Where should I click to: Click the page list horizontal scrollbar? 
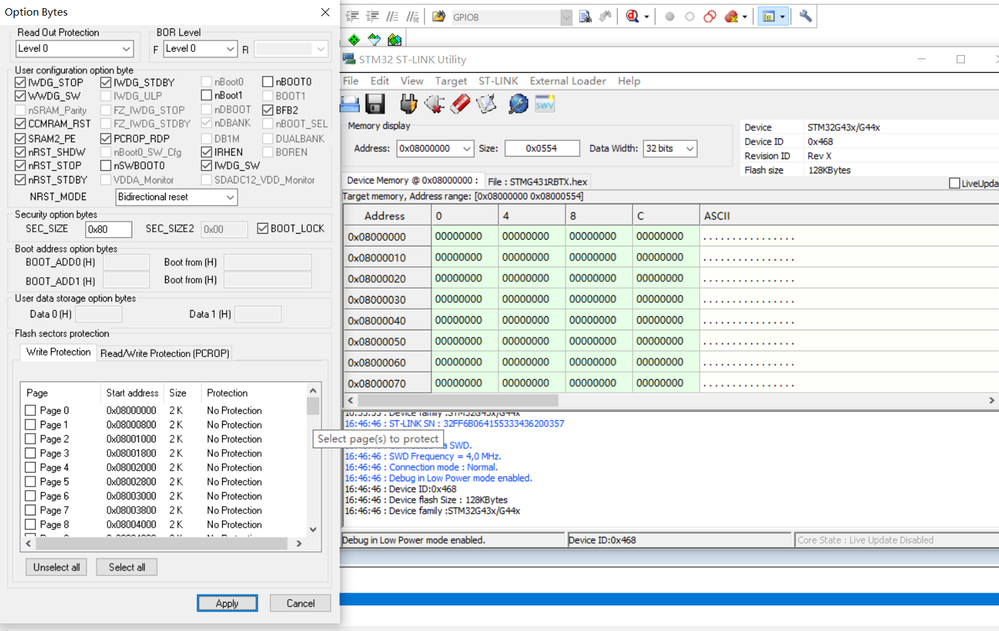tap(164, 544)
